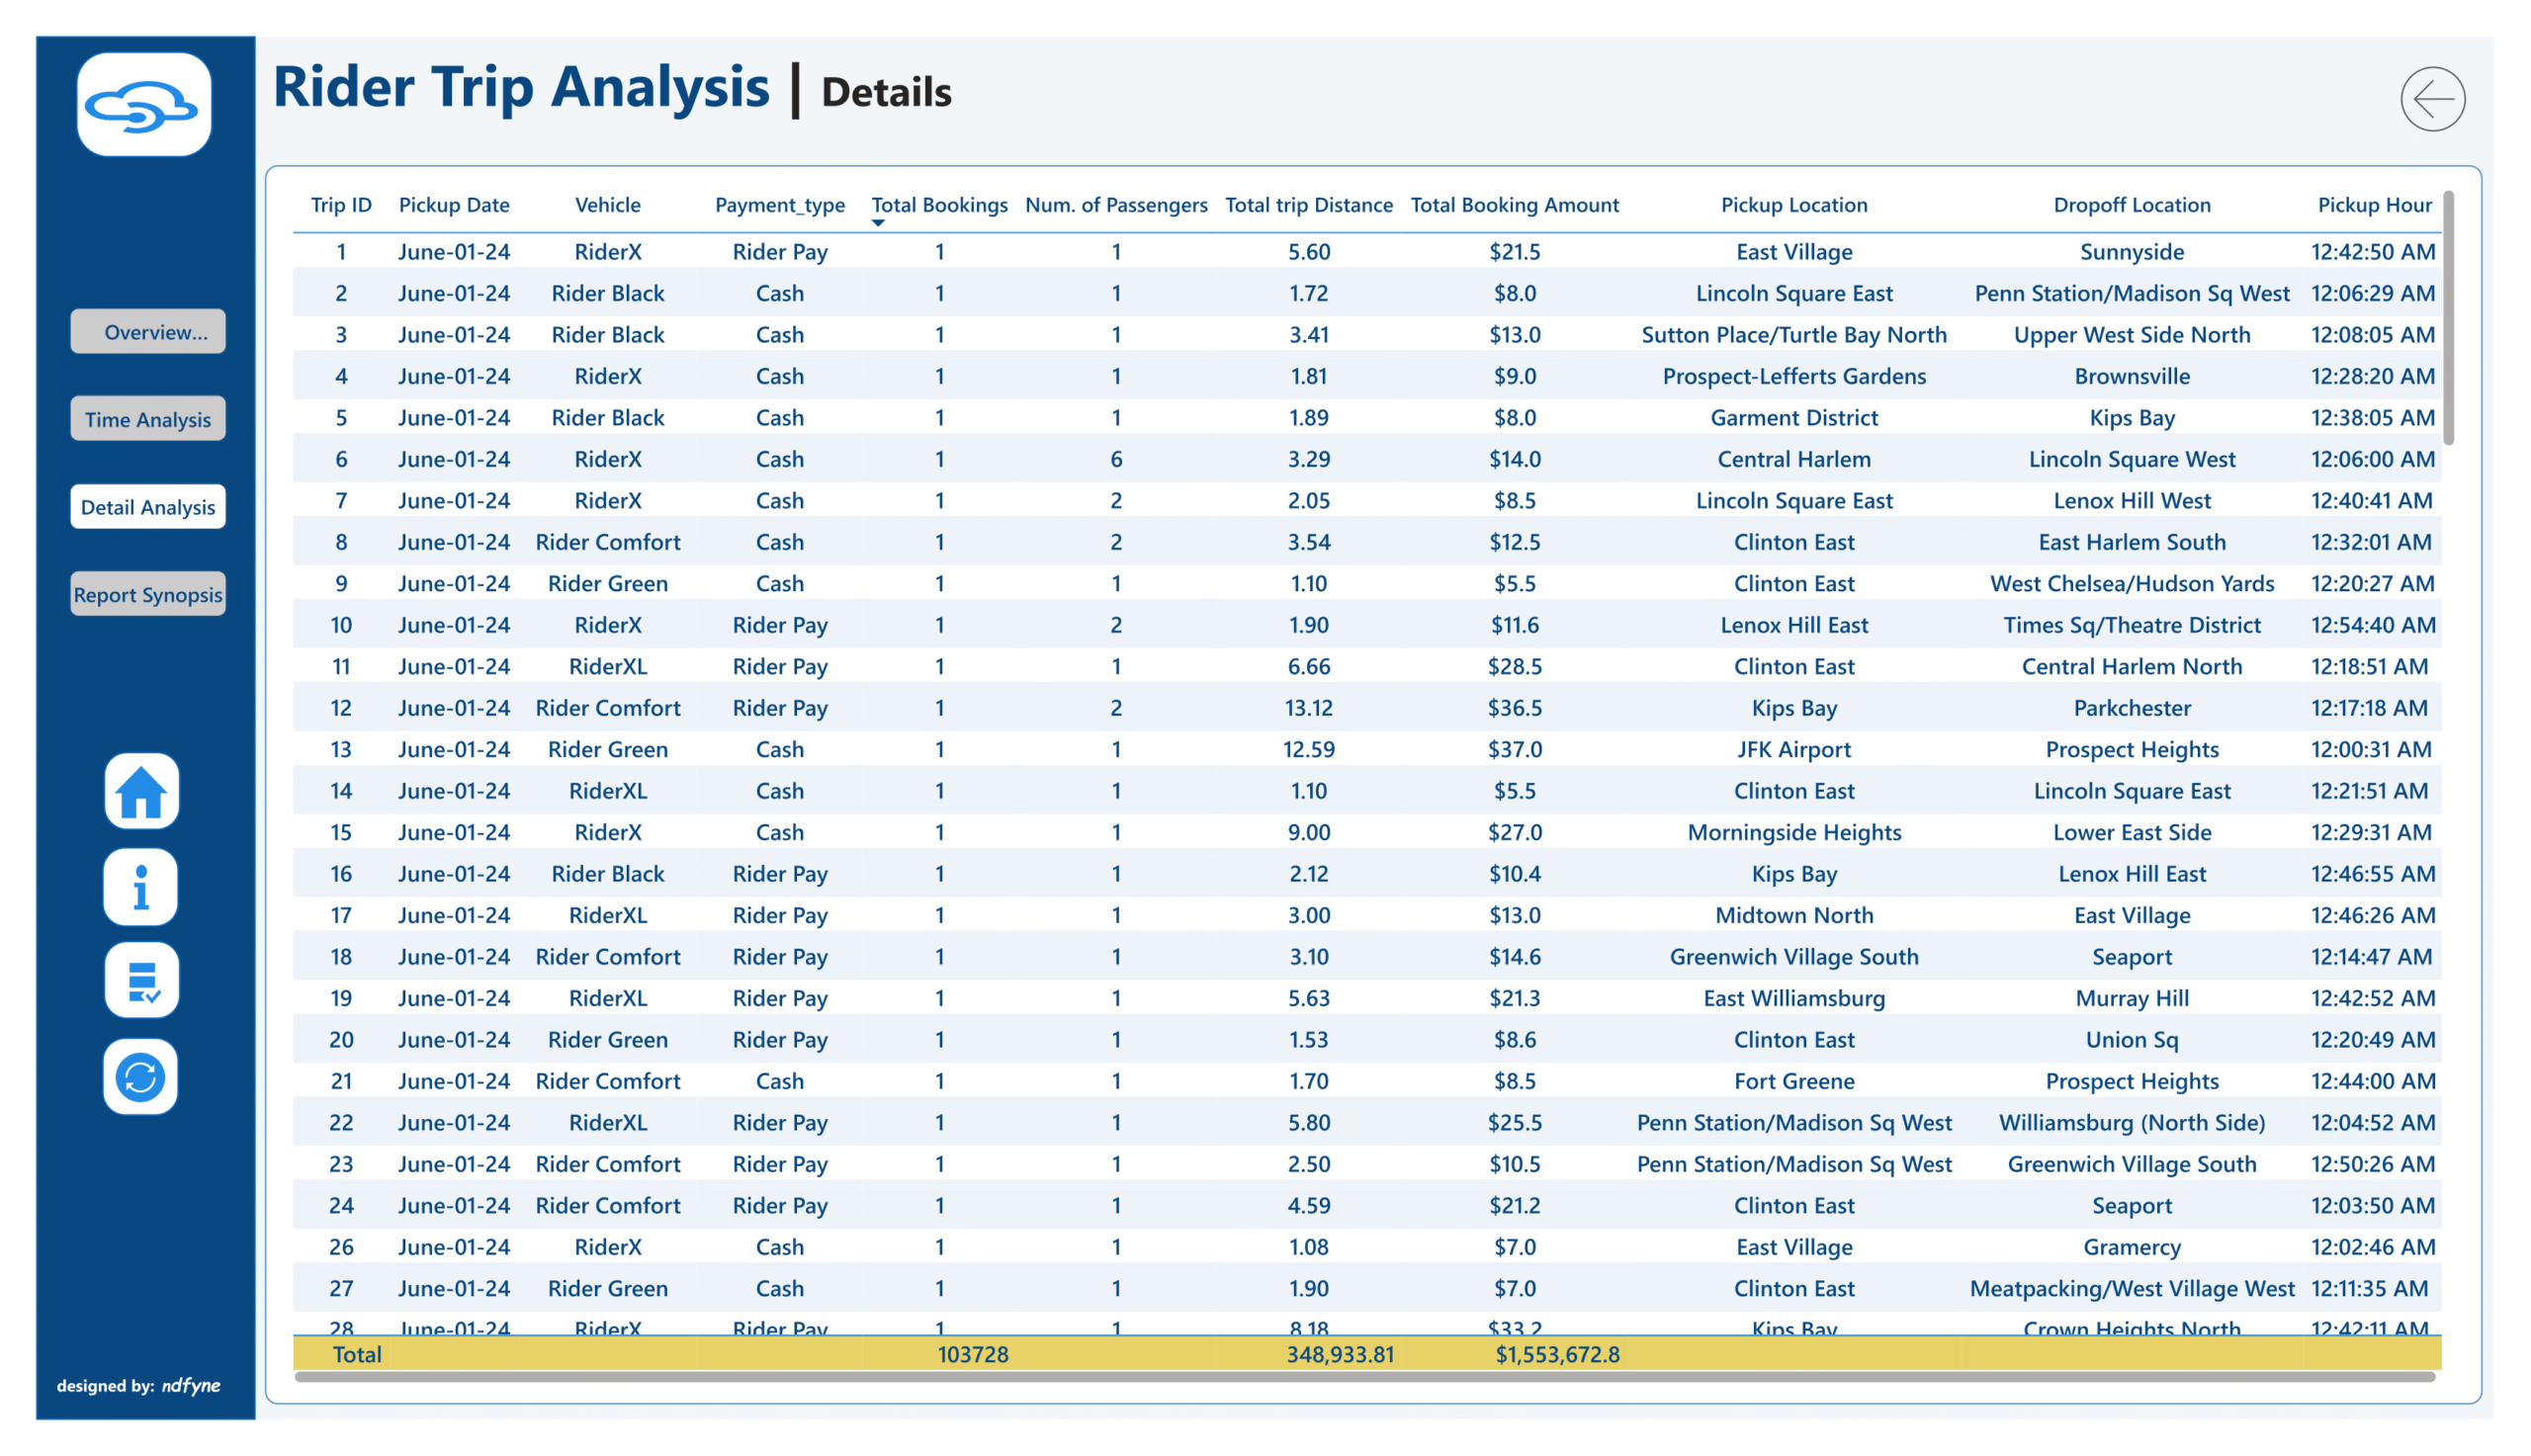Screen dimensions: 2531x1456
Task: Click the Total row label
Action: [357, 1355]
